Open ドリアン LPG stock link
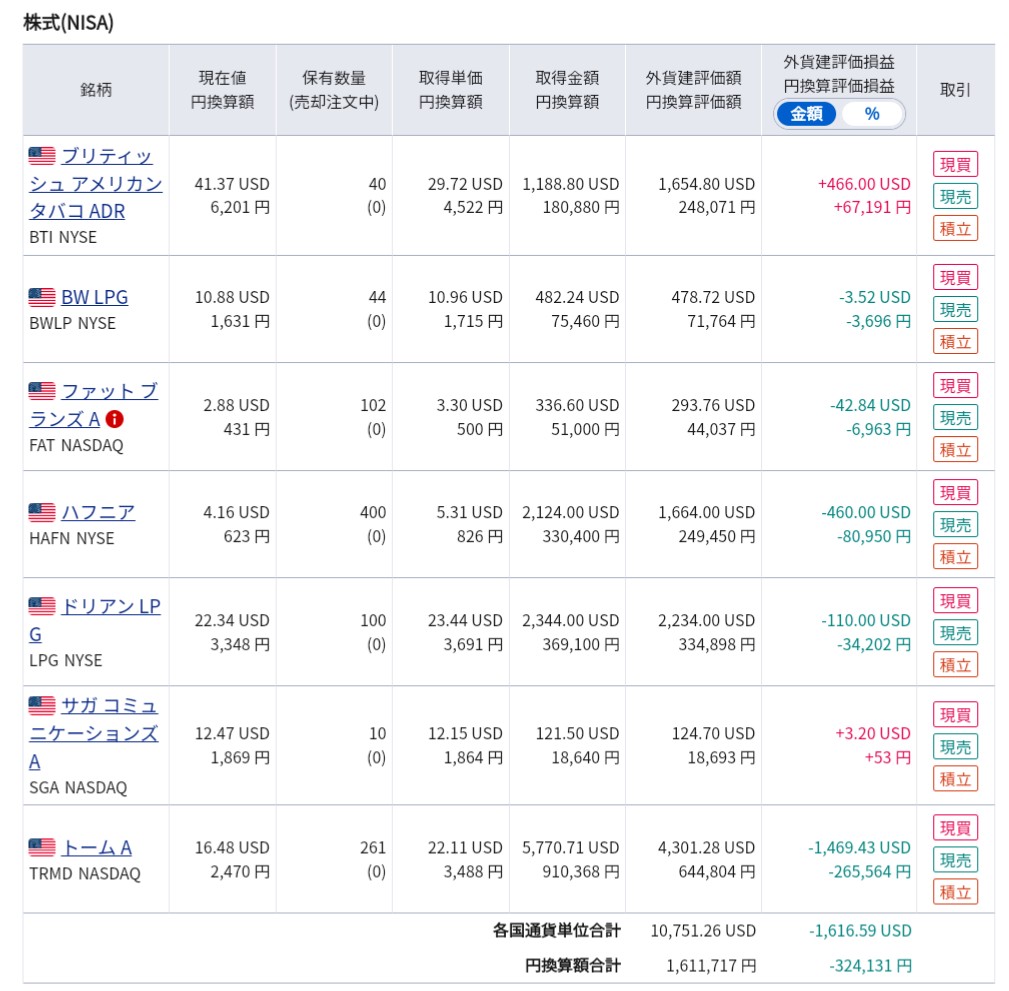The width and height of the screenshot is (1009, 991). point(95,620)
